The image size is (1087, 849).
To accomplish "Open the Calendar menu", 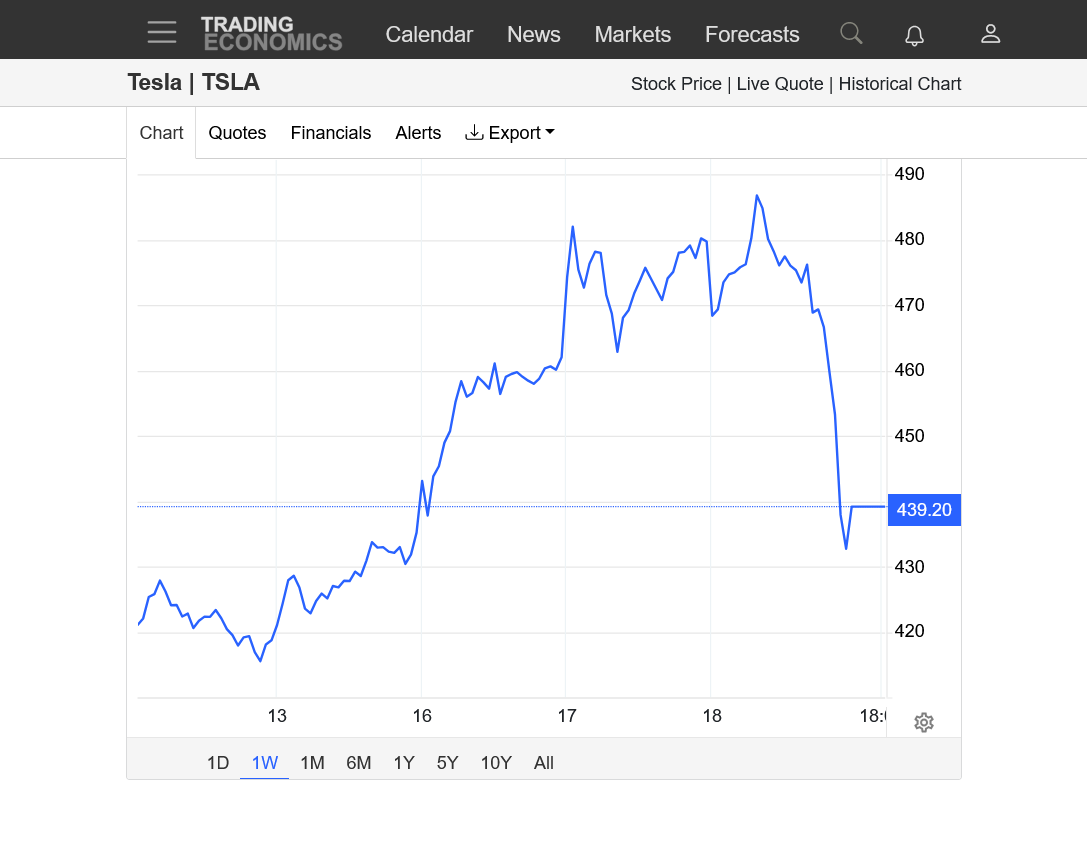I will (x=429, y=35).
